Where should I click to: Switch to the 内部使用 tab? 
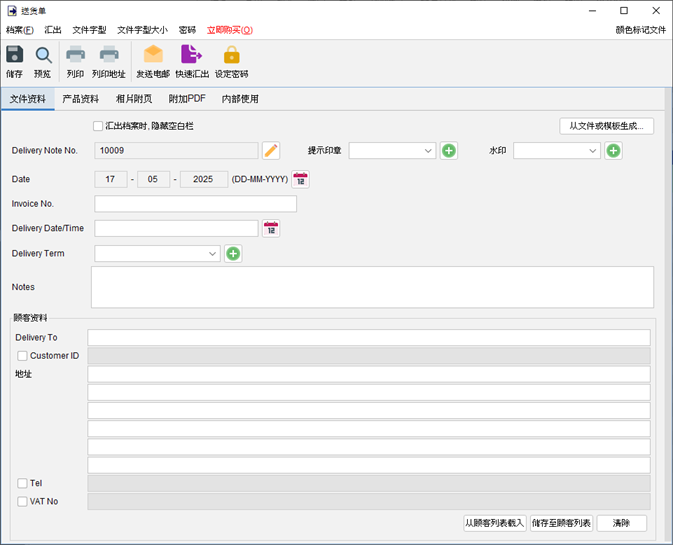tap(240, 99)
